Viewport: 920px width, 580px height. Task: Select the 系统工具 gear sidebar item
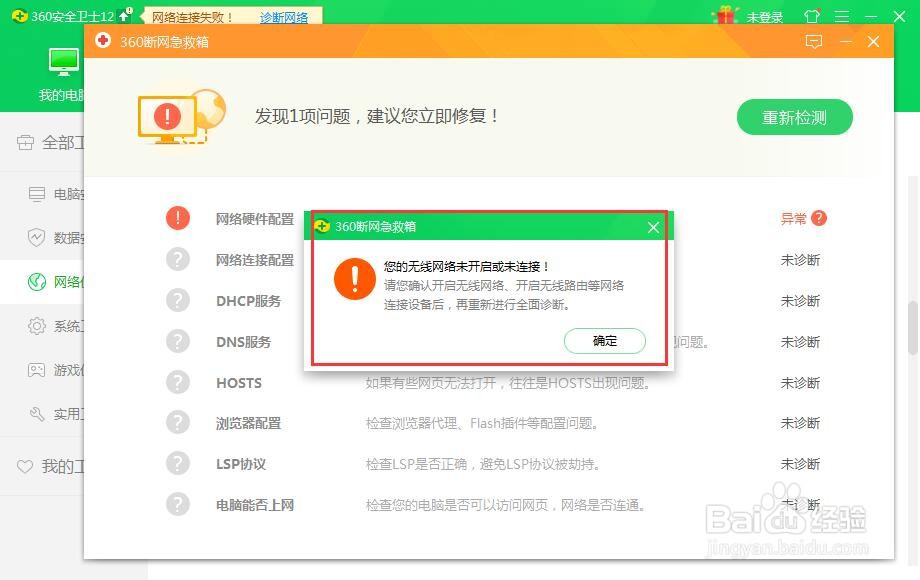pyautogui.click(x=56, y=326)
